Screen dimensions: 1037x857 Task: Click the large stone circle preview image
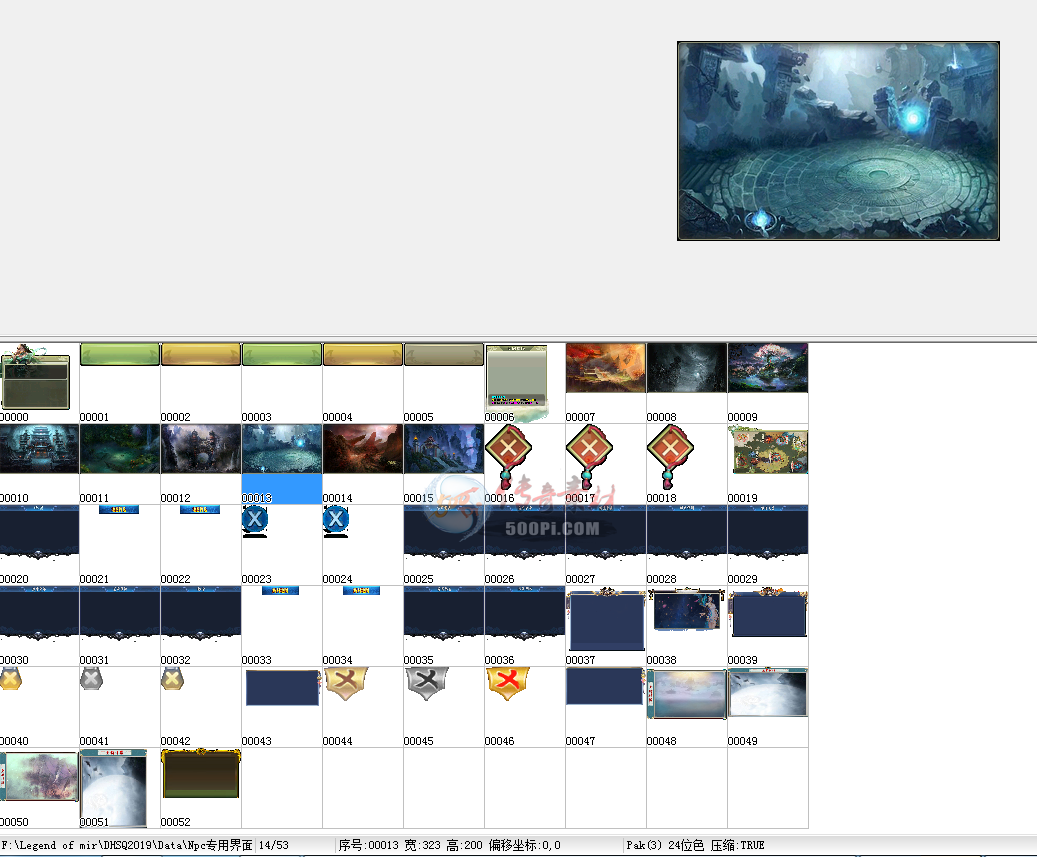[x=838, y=141]
